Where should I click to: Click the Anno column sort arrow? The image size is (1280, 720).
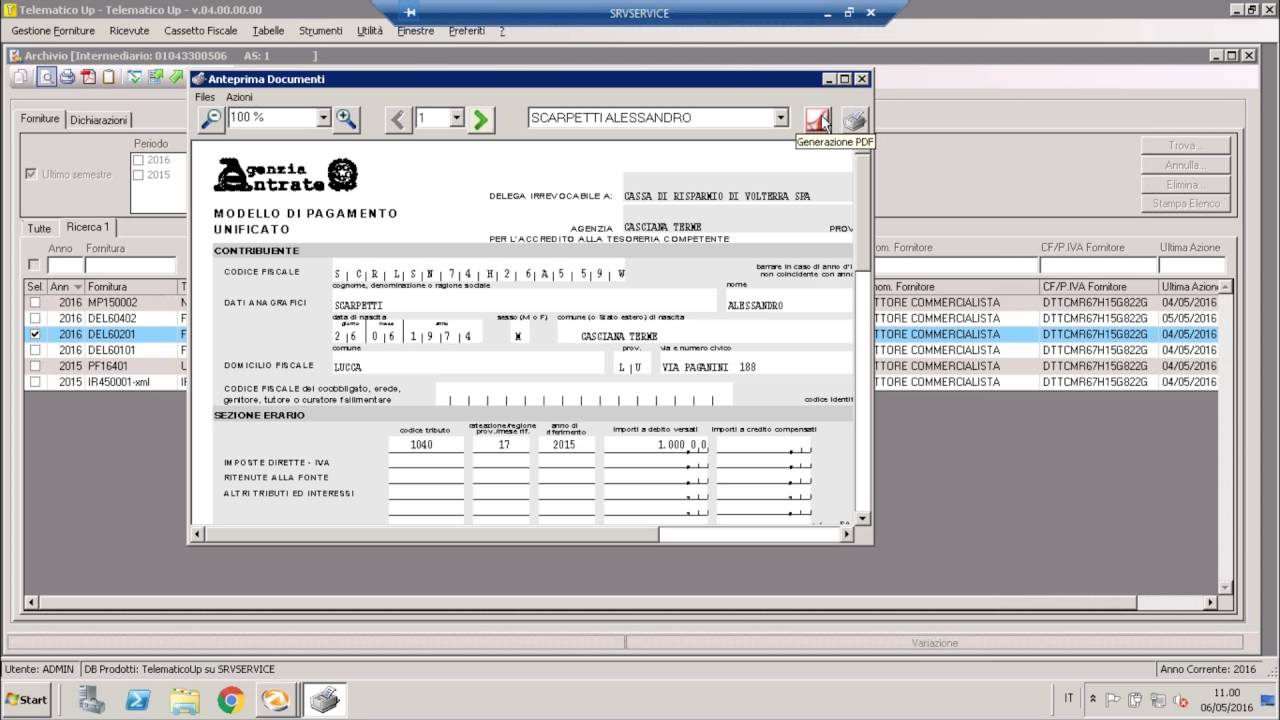tap(78, 287)
